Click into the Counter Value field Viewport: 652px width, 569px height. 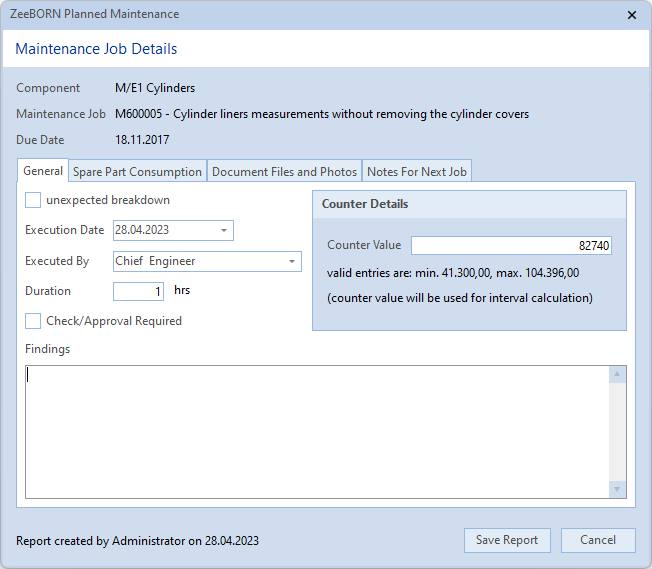[x=511, y=245]
